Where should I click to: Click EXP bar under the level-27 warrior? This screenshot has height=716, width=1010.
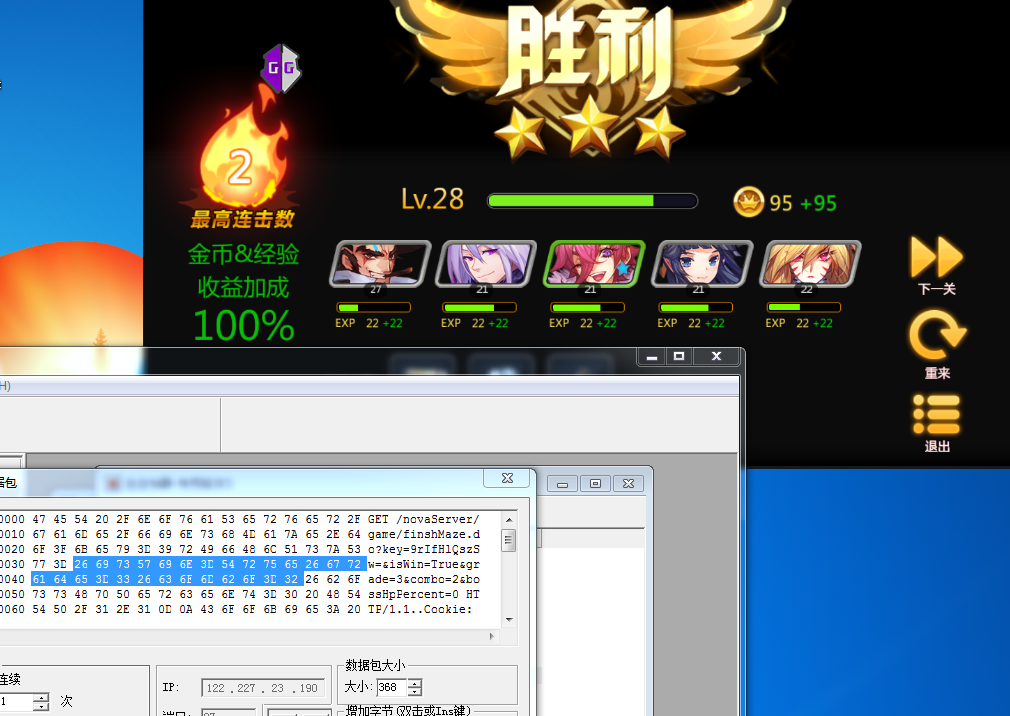pyautogui.click(x=374, y=308)
